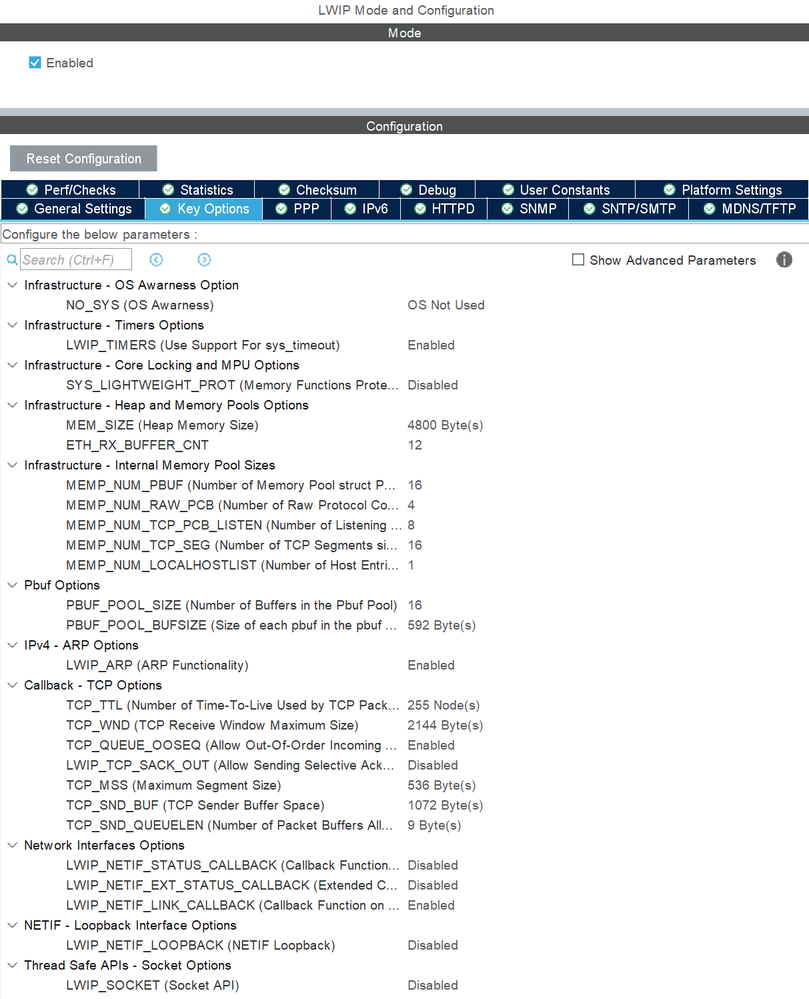
Task: Select the TCP_QUEUE_OOSEQ parameter row
Action: [404, 745]
